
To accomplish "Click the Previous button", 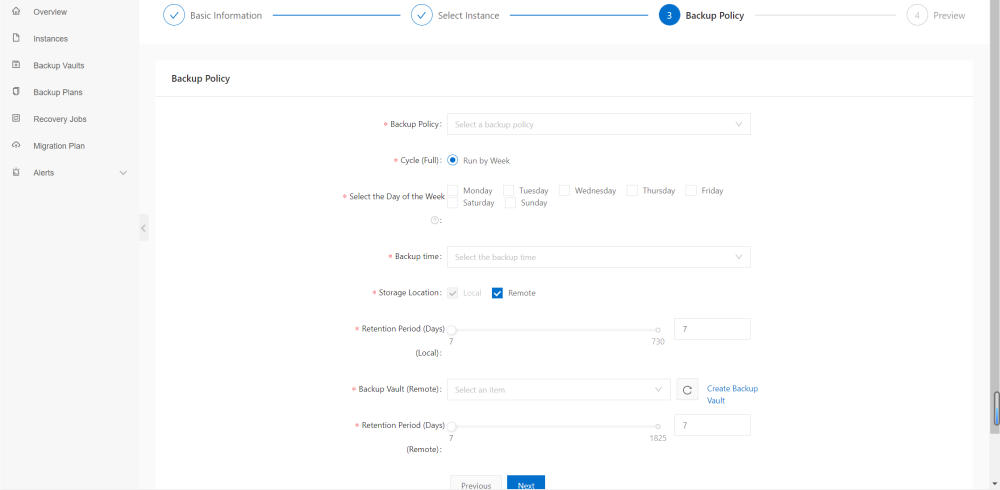I will coord(476,483).
